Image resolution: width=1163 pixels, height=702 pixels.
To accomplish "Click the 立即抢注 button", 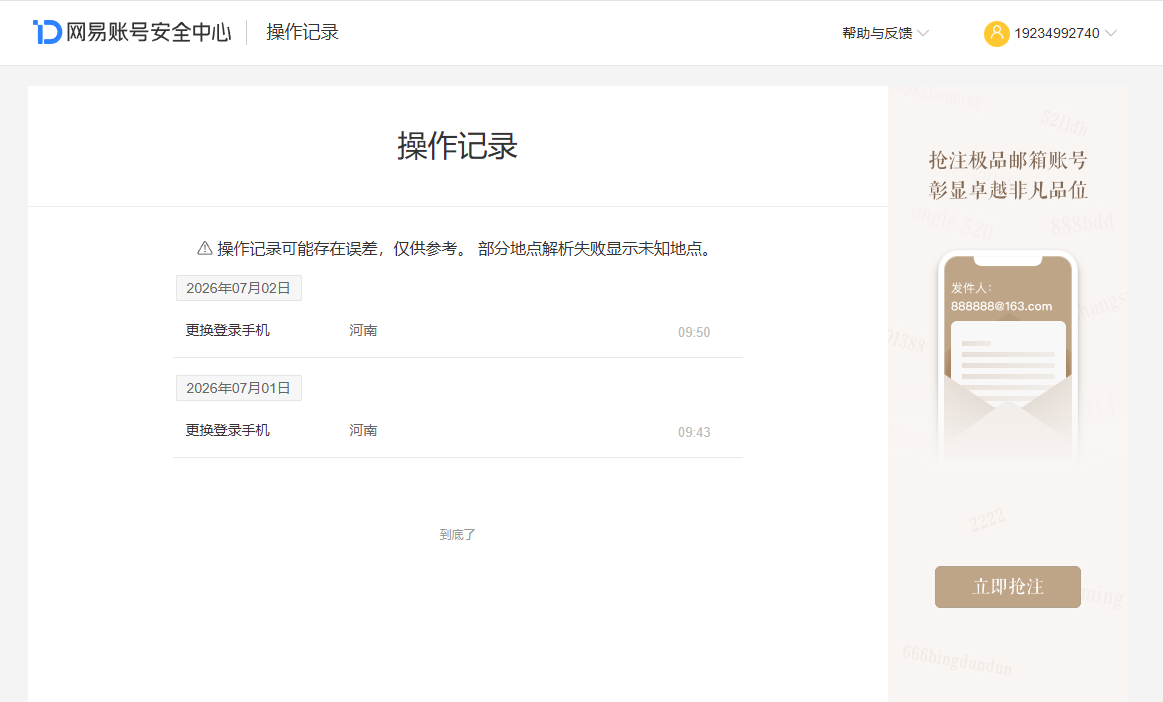I will pos(1007,587).
